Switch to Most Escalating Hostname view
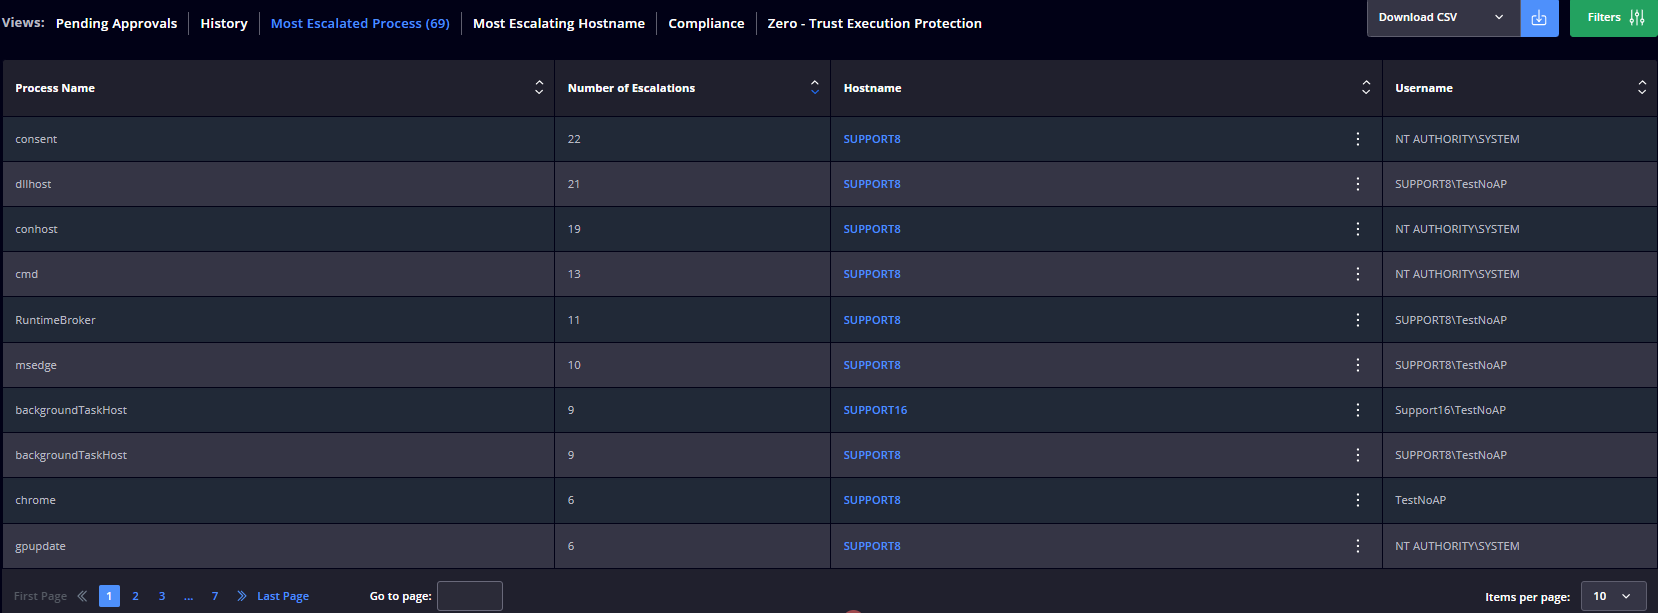This screenshot has height=613, width=1658. 559,23
